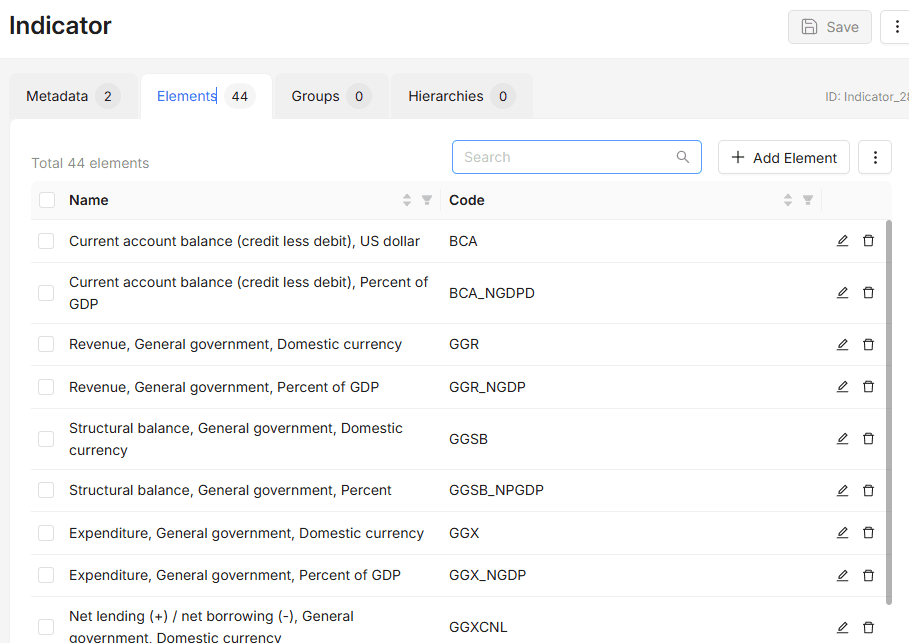
Task: Edit the BCA element row
Action: [x=842, y=241]
